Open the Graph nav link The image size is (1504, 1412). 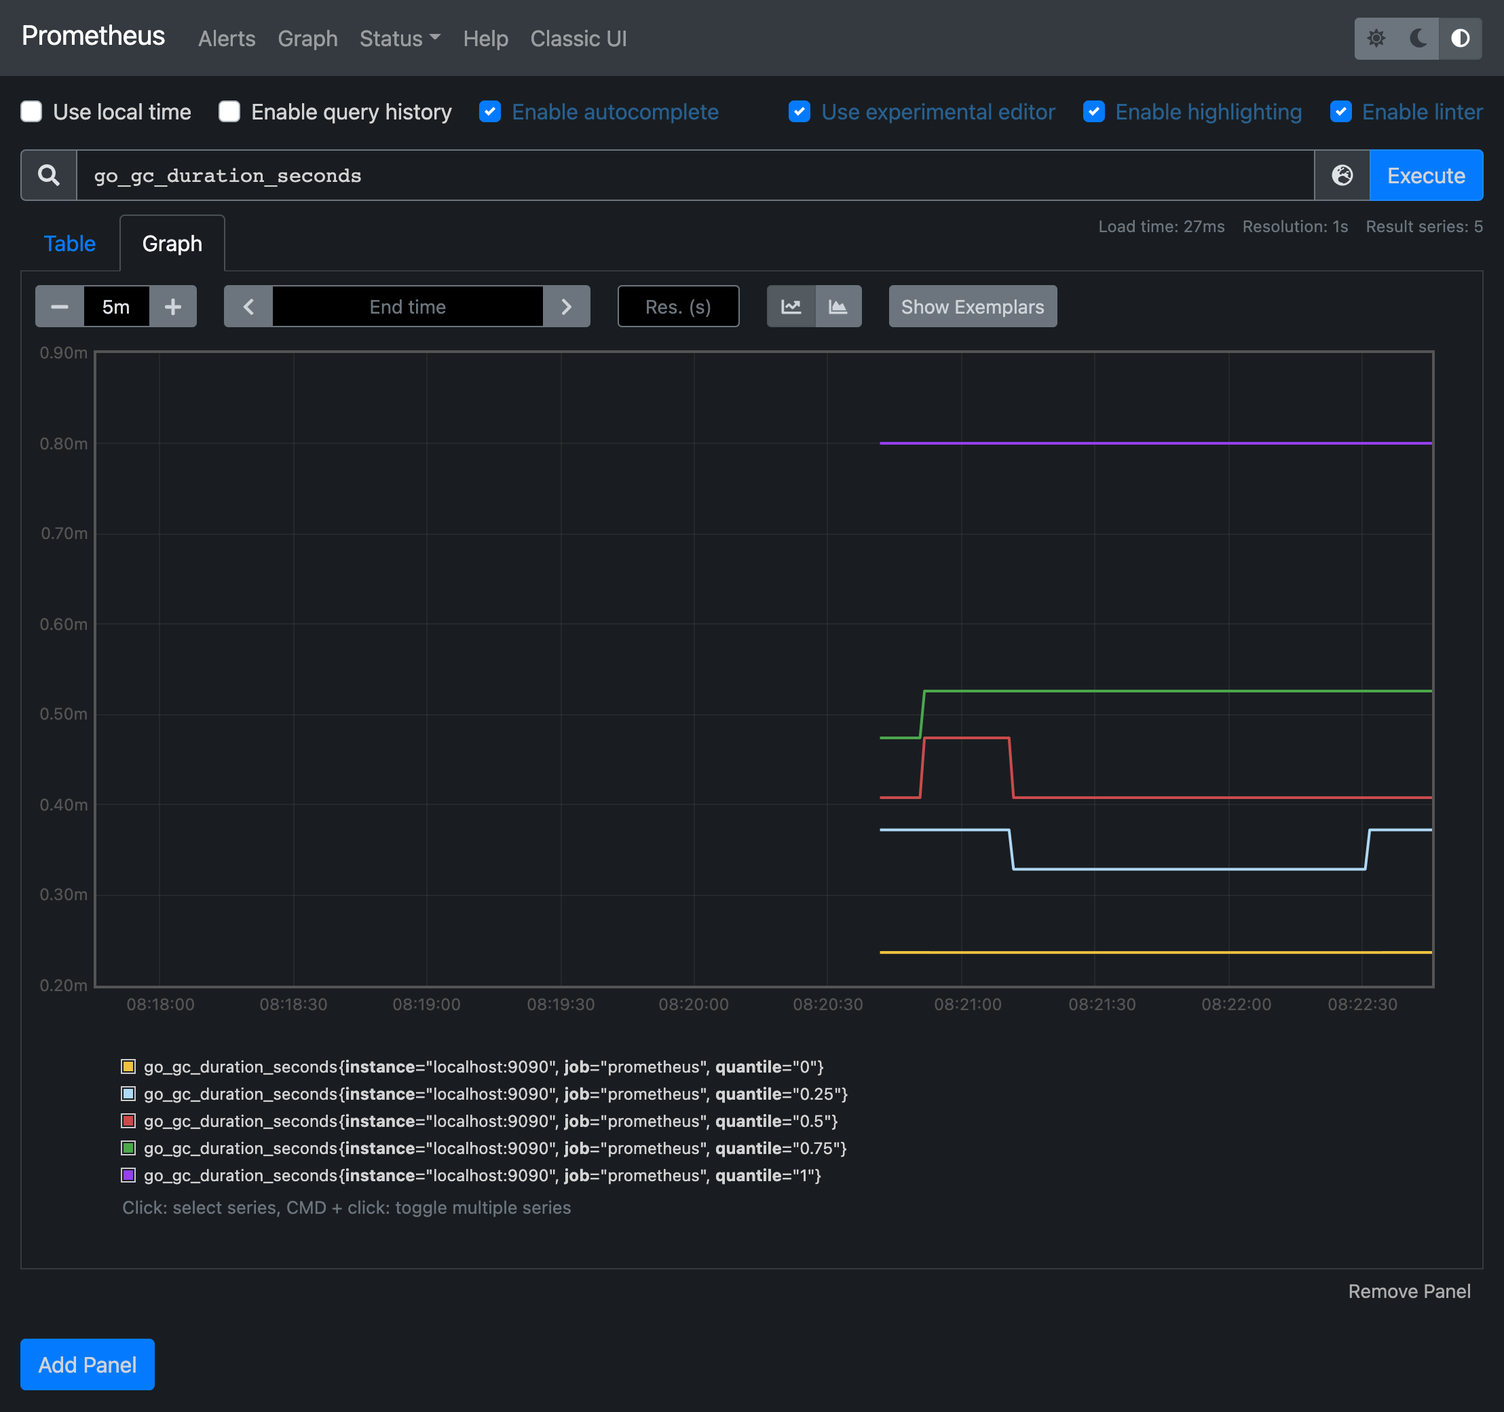point(308,38)
